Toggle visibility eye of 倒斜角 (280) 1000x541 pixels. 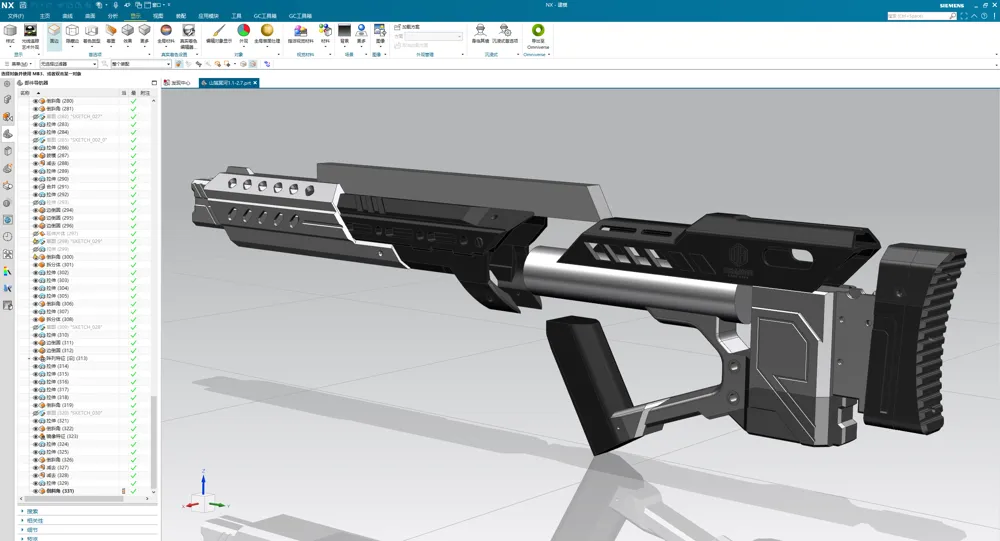pos(36,101)
